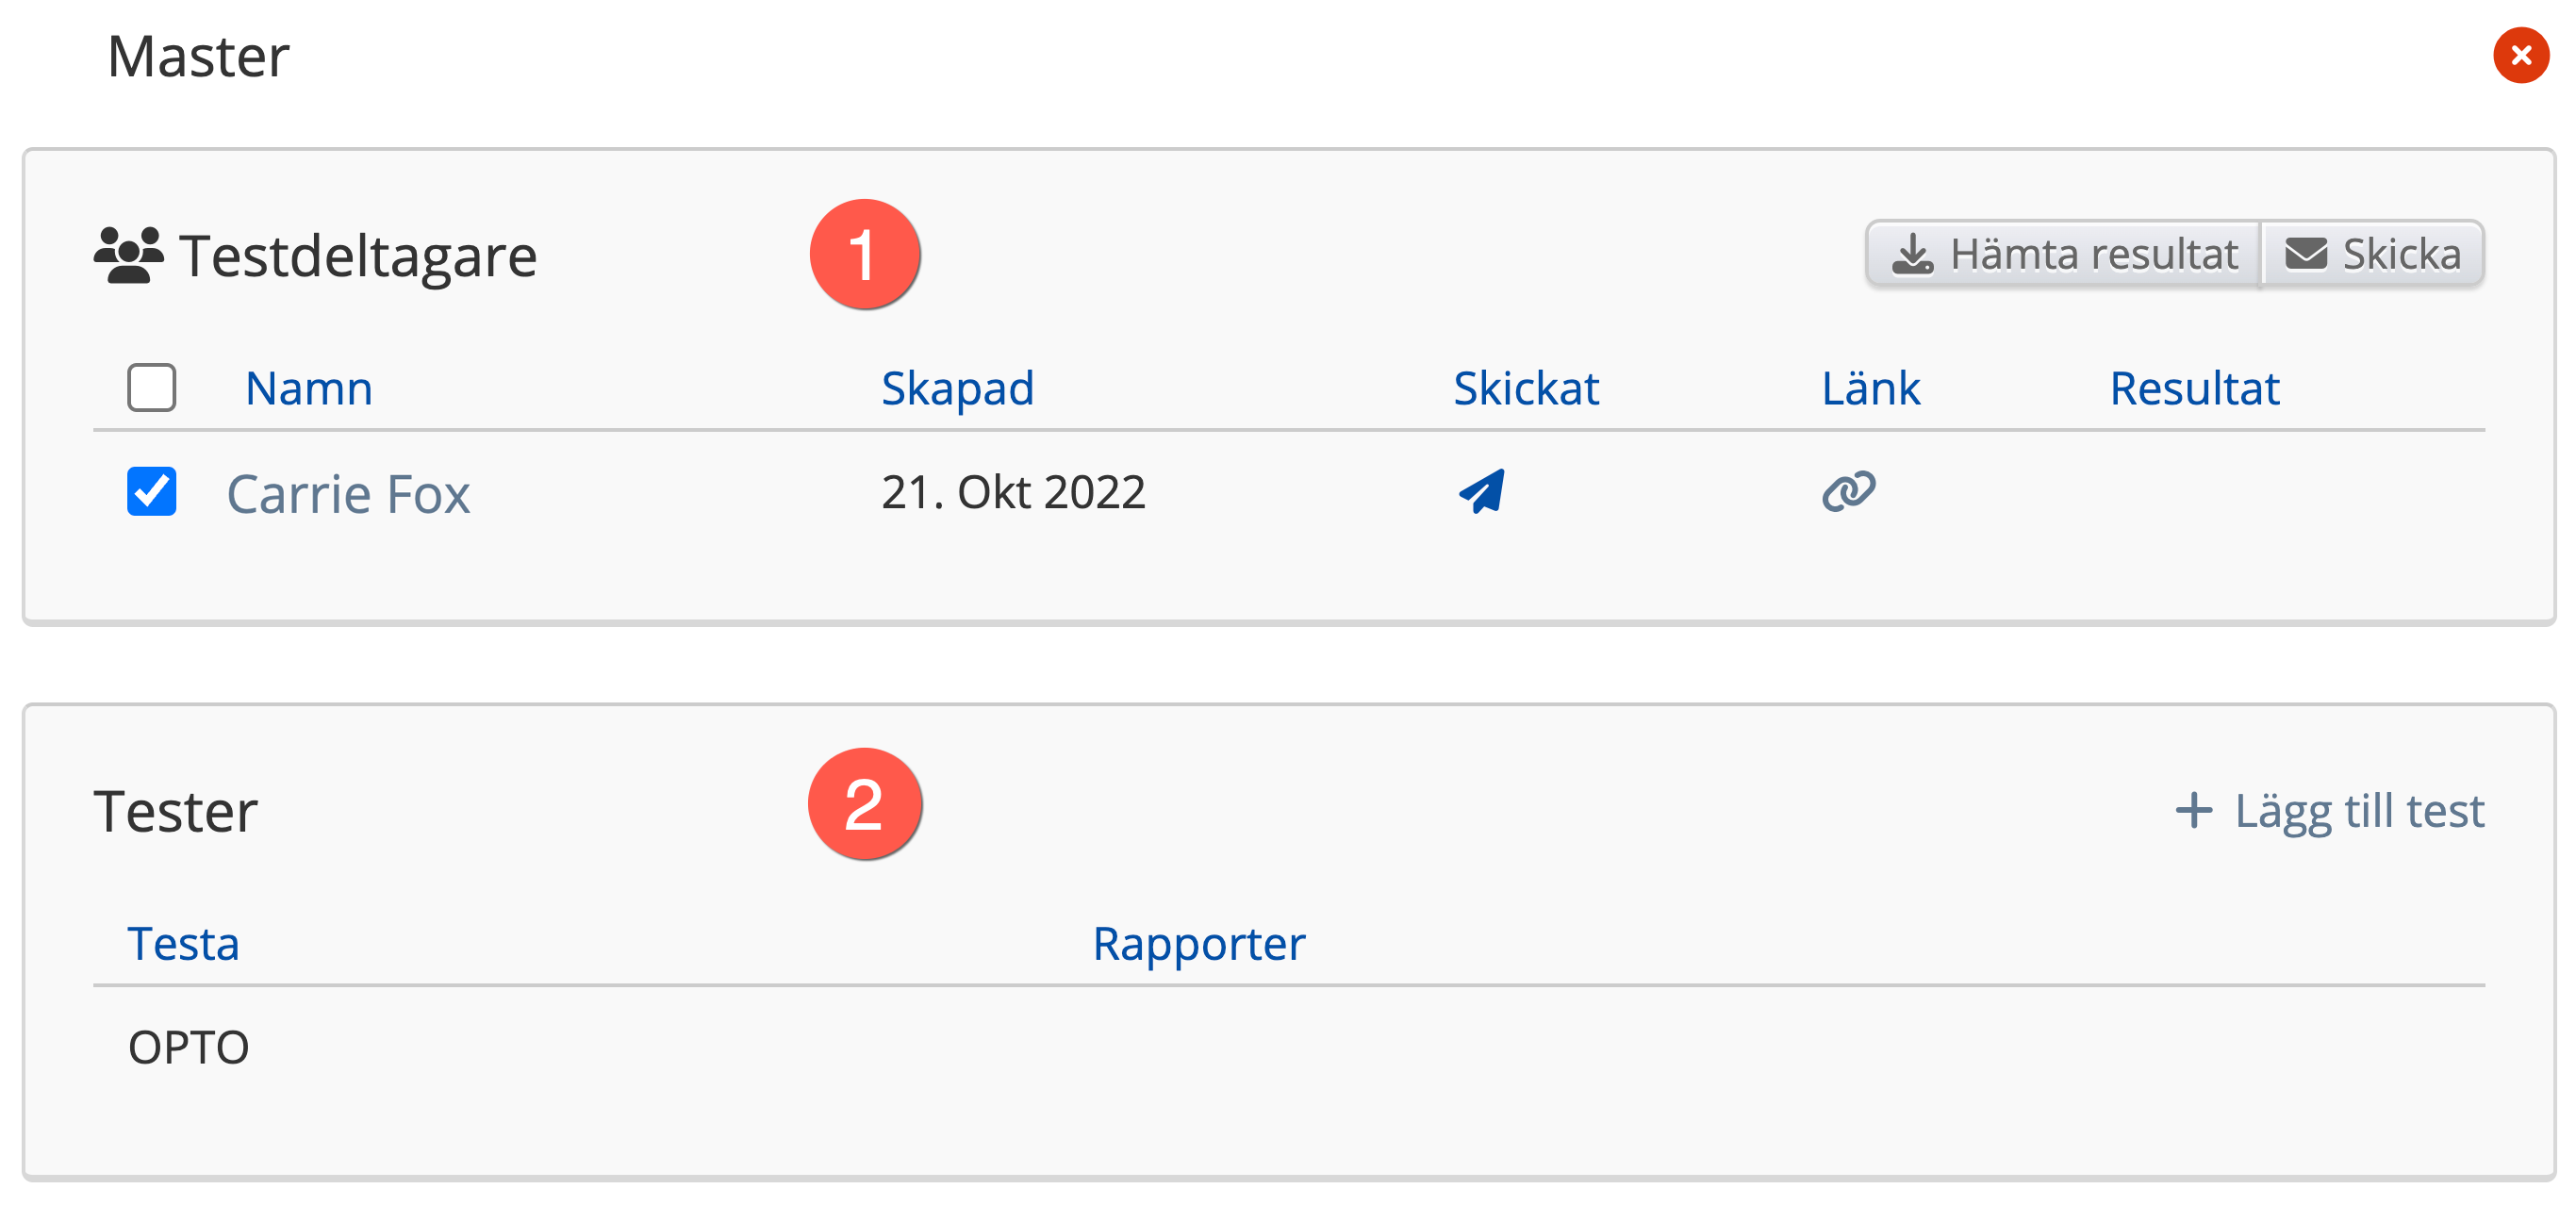Click the Lägg till test link
This screenshot has height=1205, width=2576.
pyautogui.click(x=2330, y=810)
